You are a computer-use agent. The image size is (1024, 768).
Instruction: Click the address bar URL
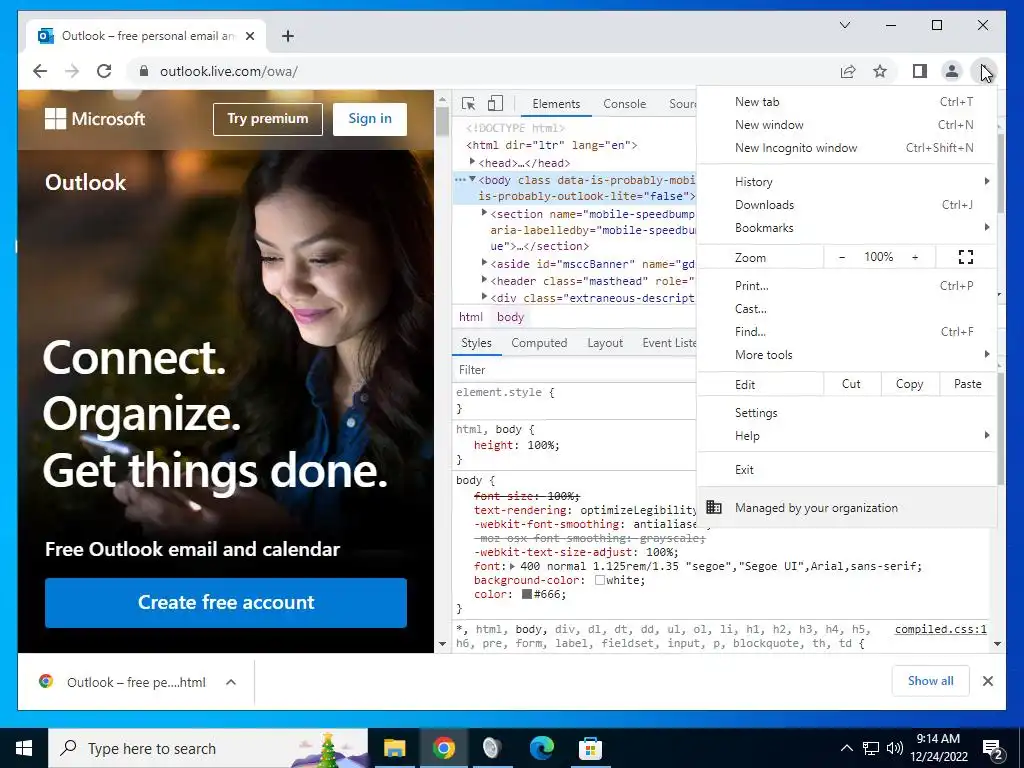click(229, 71)
